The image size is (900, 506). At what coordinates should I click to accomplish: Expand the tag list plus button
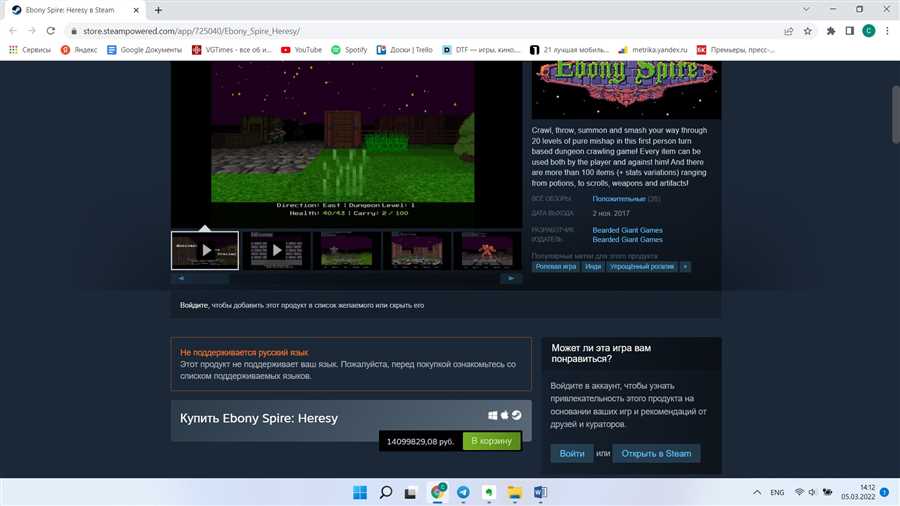[685, 267]
